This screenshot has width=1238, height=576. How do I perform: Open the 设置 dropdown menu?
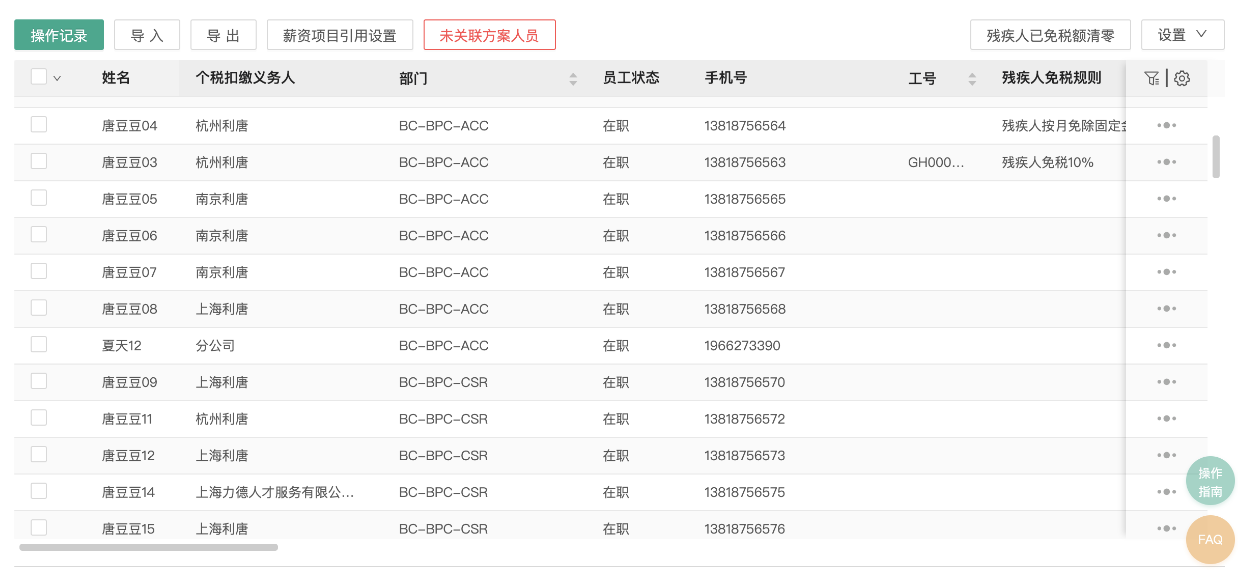click(1182, 34)
